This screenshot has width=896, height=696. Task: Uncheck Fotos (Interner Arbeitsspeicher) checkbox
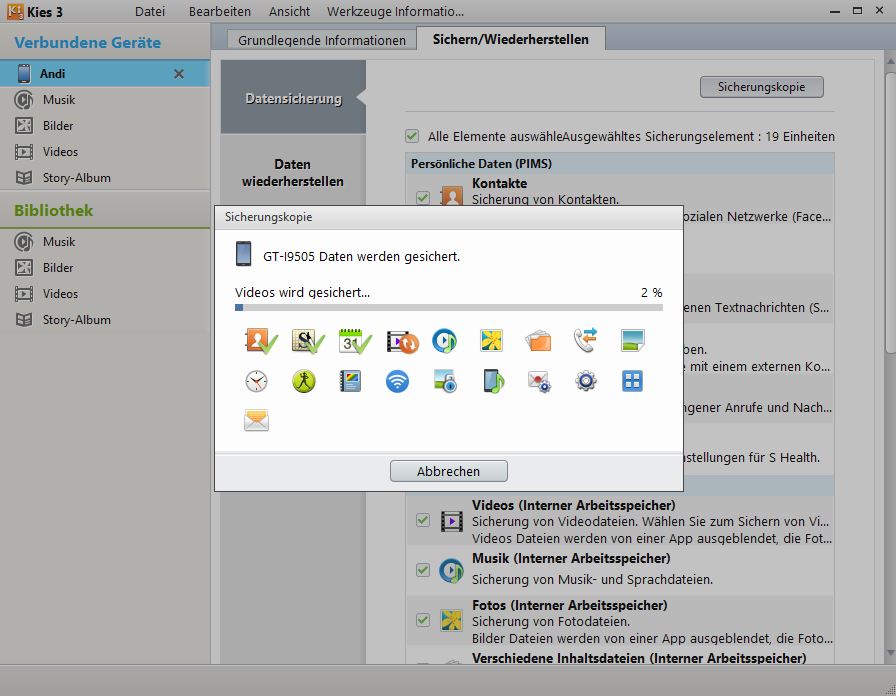point(423,620)
